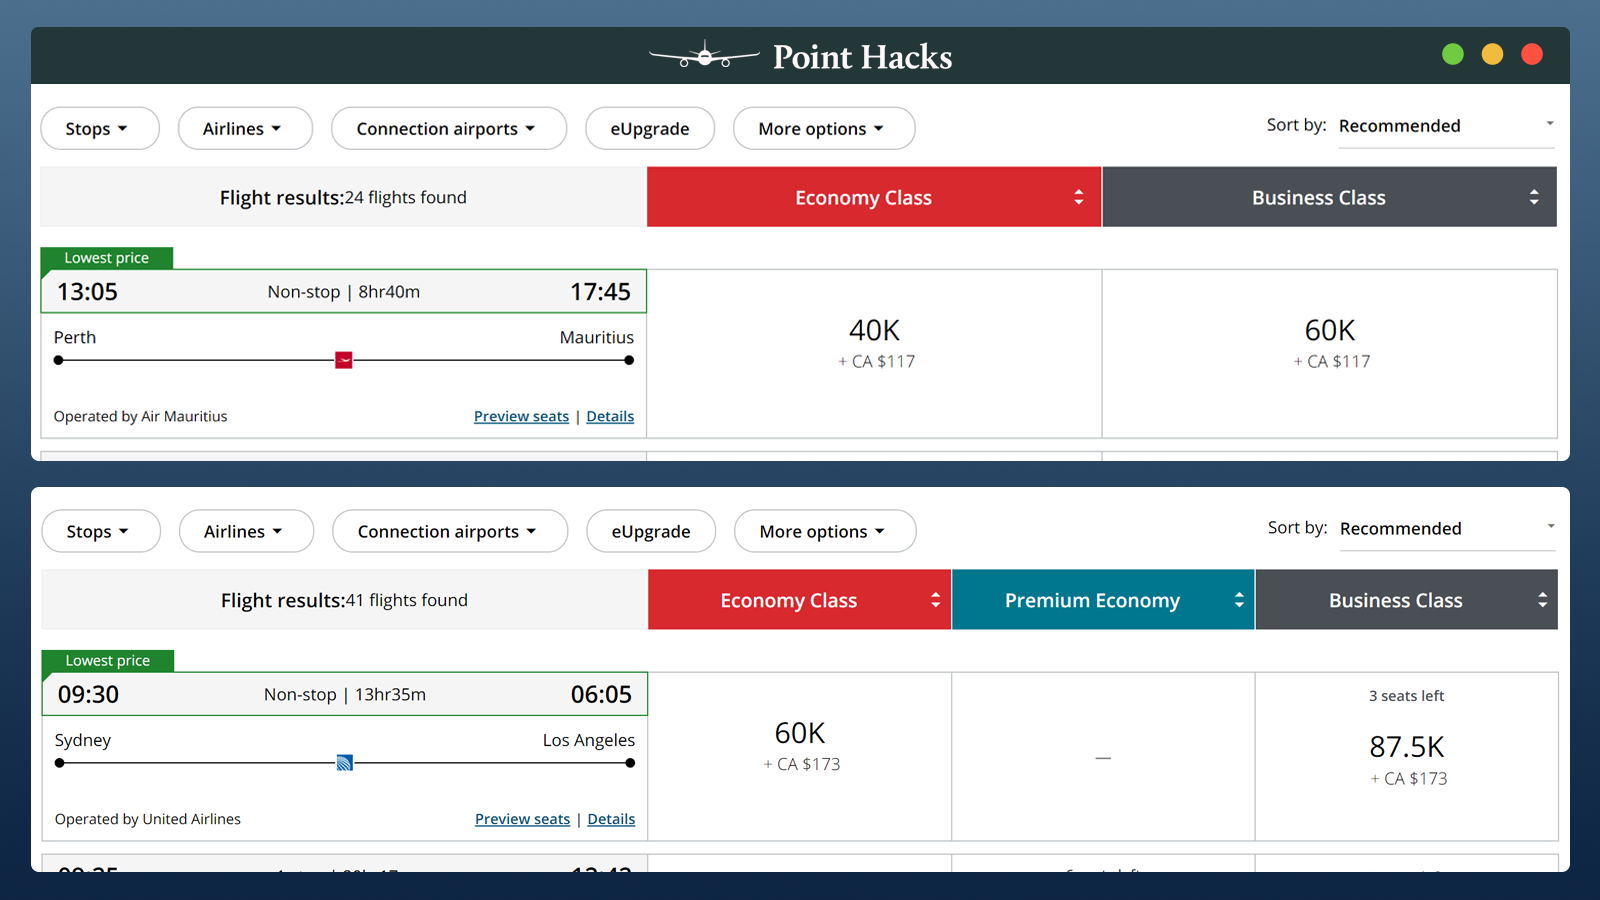Open Preview seats for Sydney to Los Angeles flight
The width and height of the screenshot is (1600, 900).
tap(522, 819)
